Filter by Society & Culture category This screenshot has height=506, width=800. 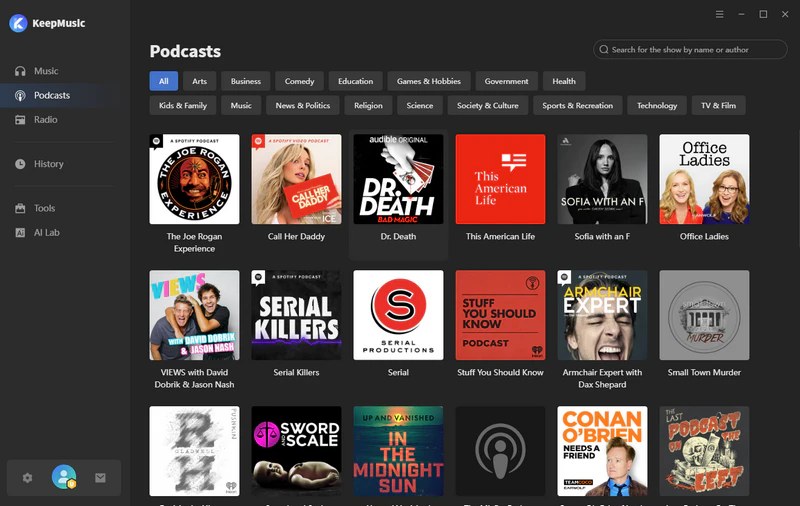pos(488,106)
